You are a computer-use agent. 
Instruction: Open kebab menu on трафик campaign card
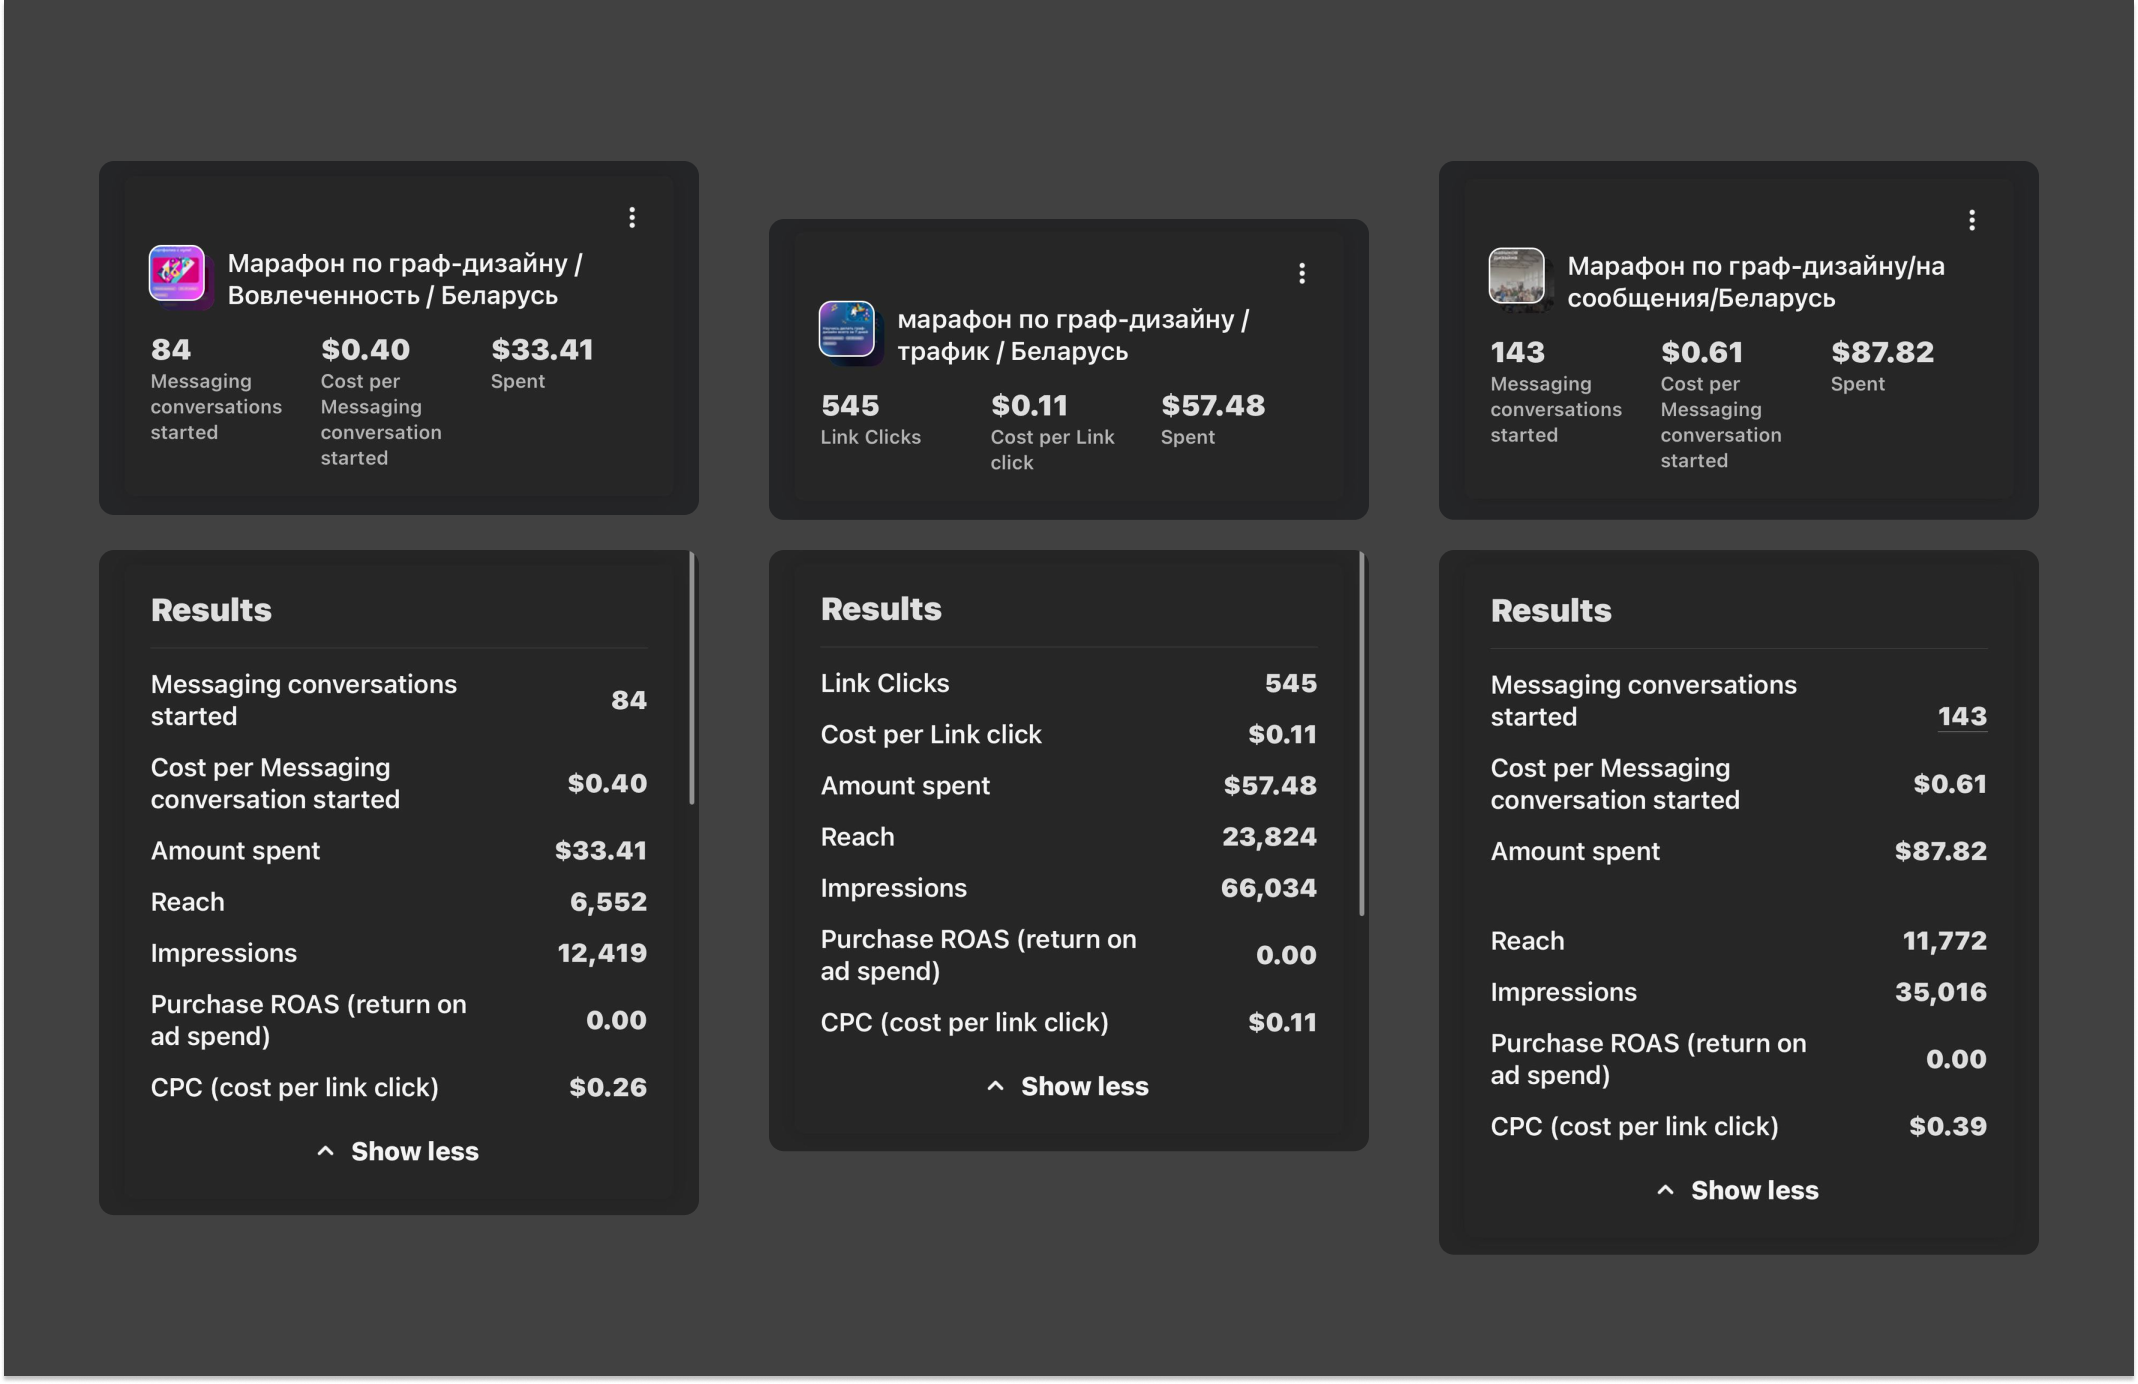1302,274
